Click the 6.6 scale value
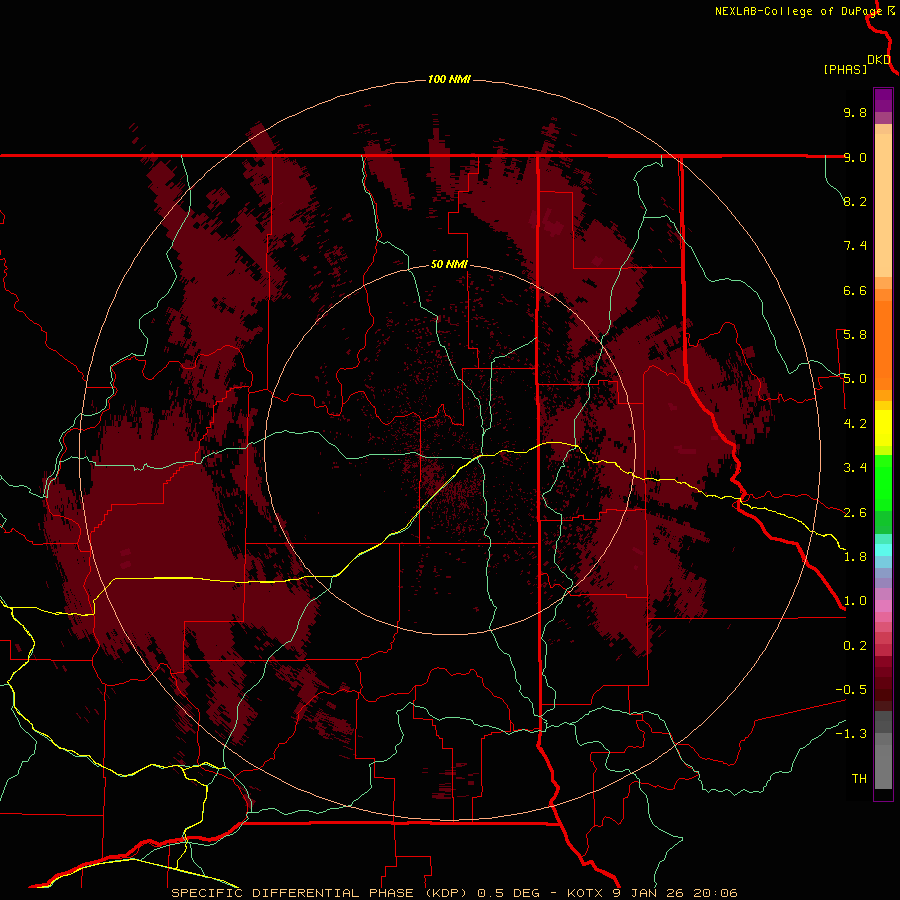 (x=855, y=290)
